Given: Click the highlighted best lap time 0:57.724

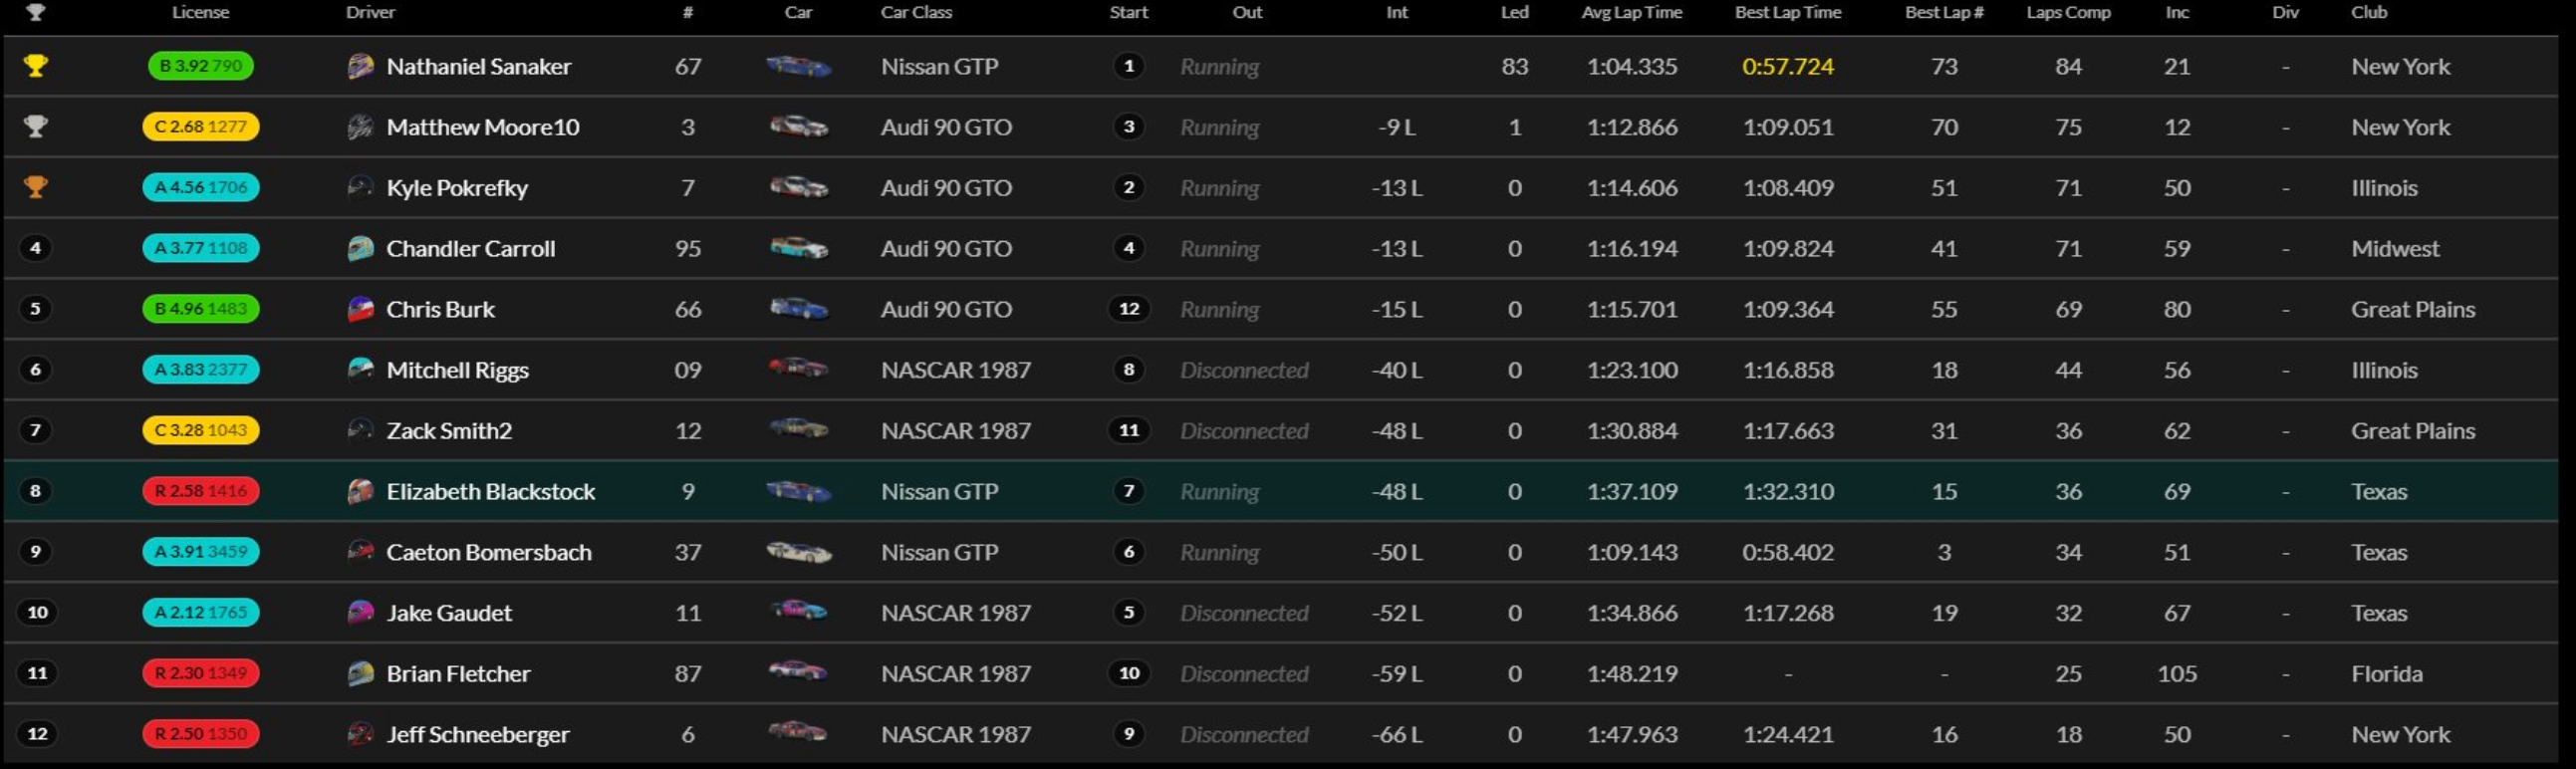Looking at the screenshot, I should pyautogui.click(x=1787, y=66).
